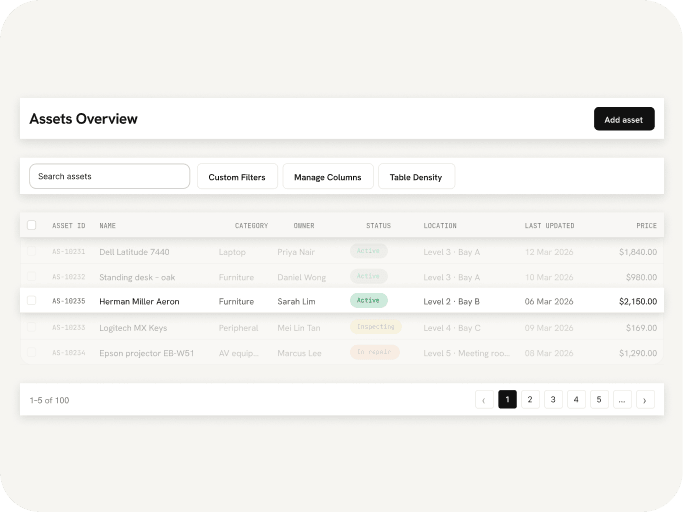Click asset ID AS-10235
Viewport: 683px width, 512px height.
point(69,301)
